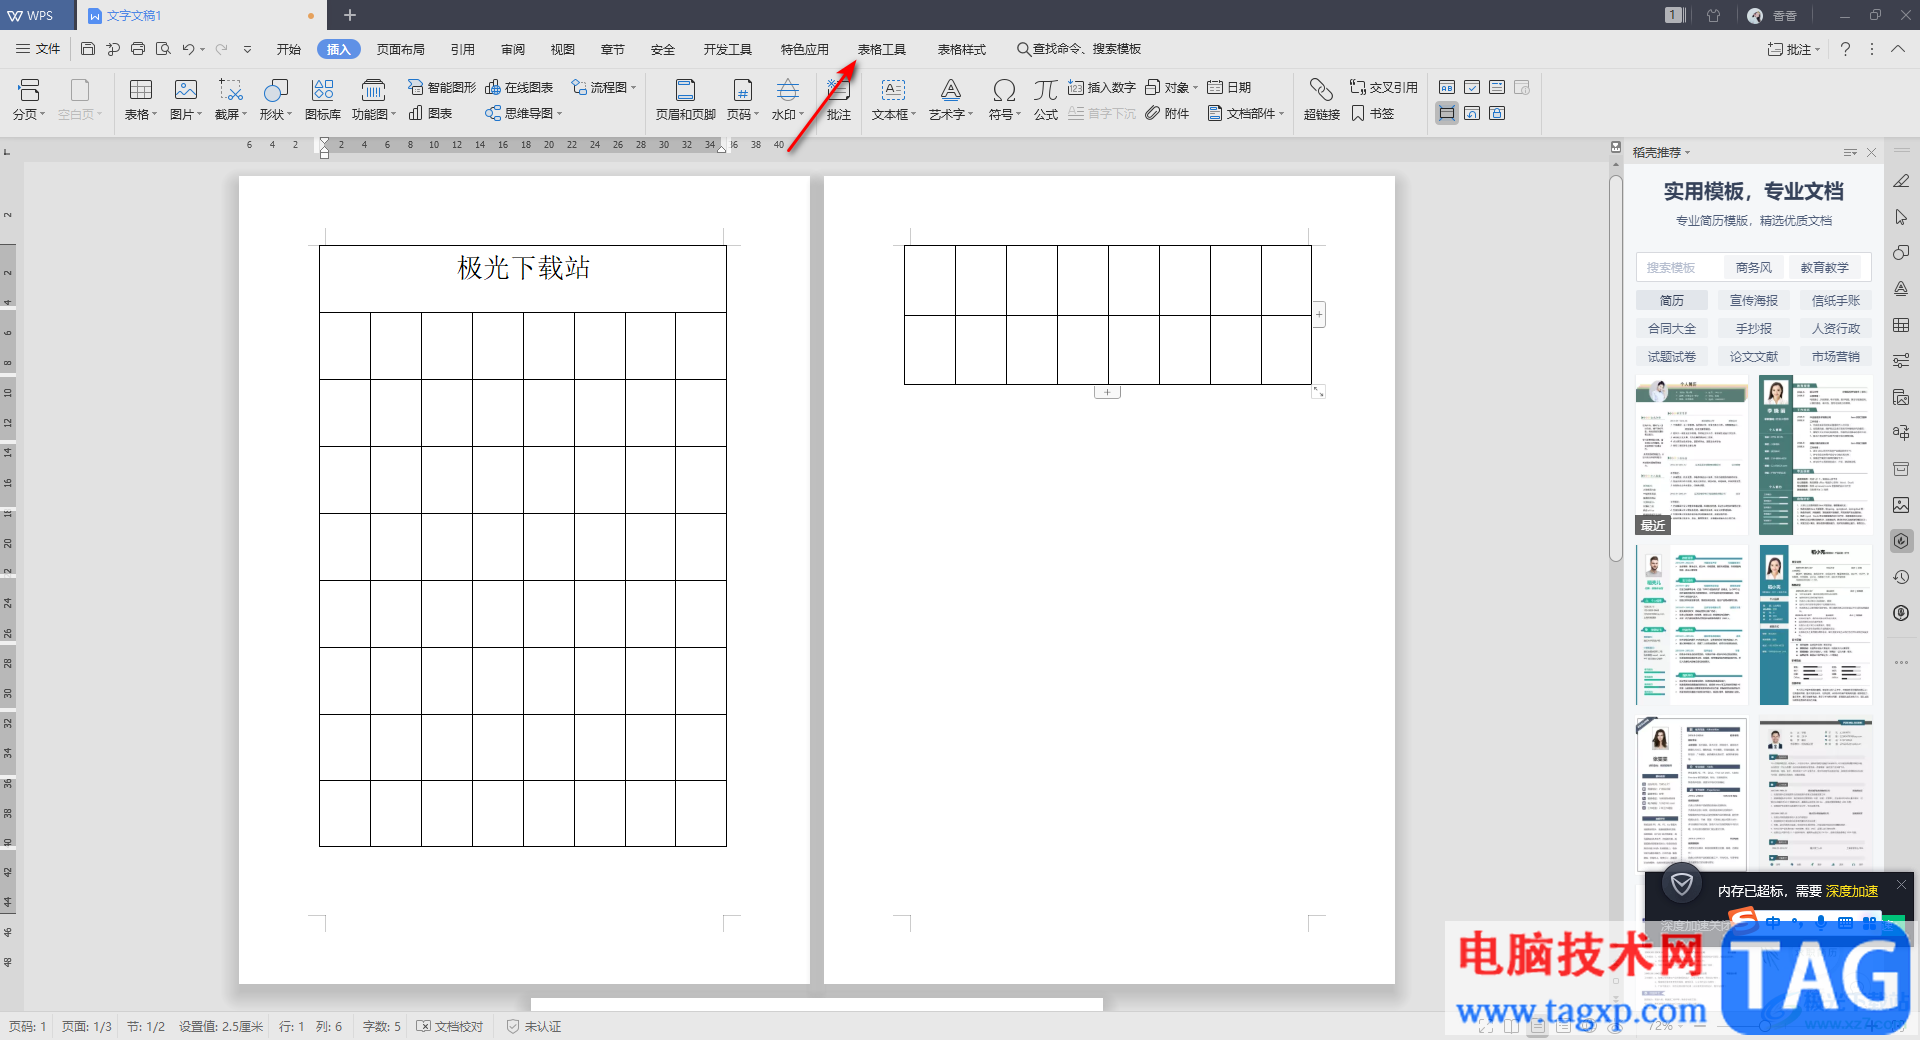Viewport: 1920px width, 1040px height.
Task: Click the image icon in right sidebar
Action: point(1901,505)
